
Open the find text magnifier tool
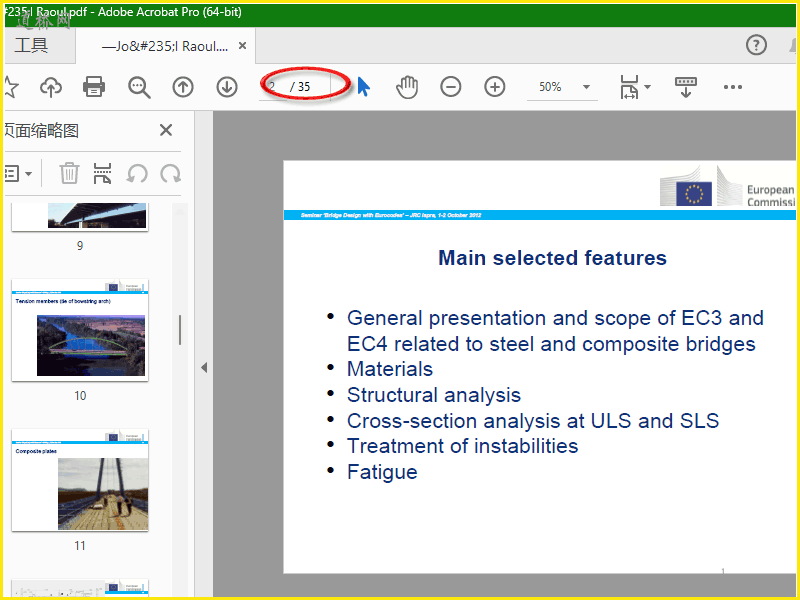coord(139,87)
